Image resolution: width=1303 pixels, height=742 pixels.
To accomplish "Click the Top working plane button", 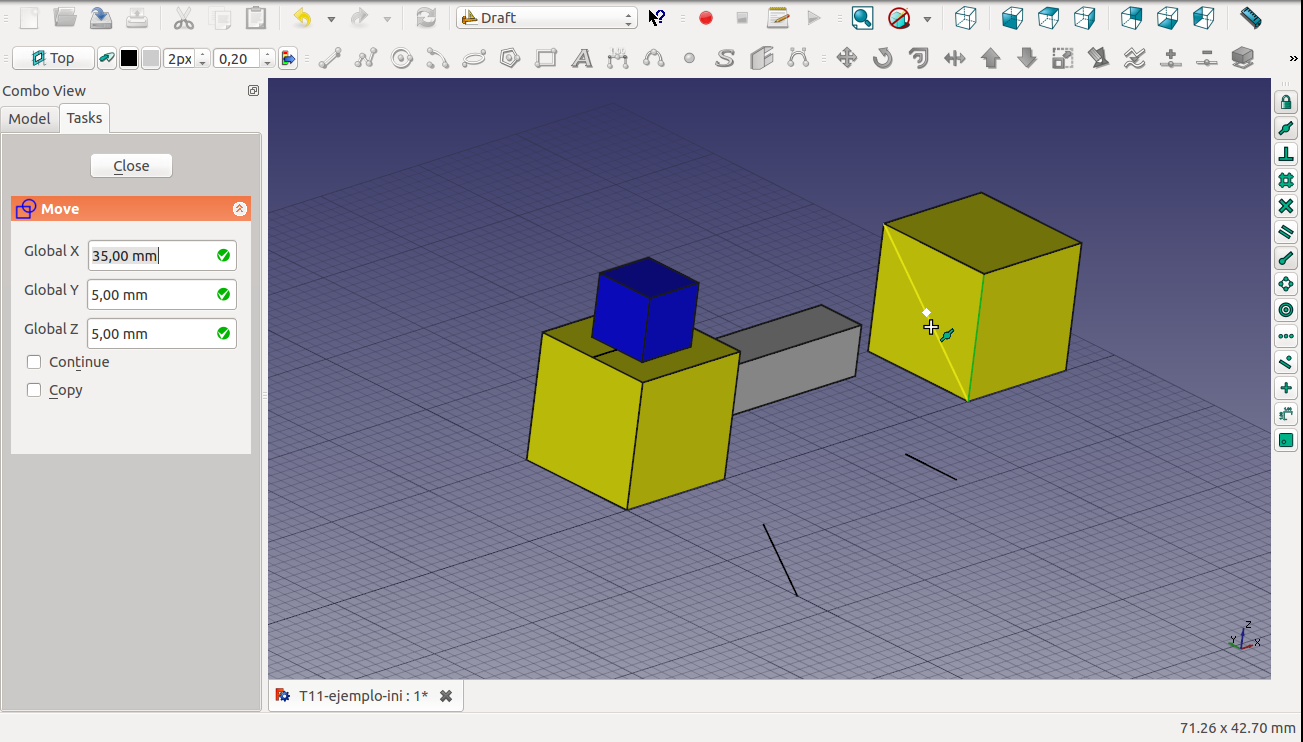I will [x=53, y=59].
